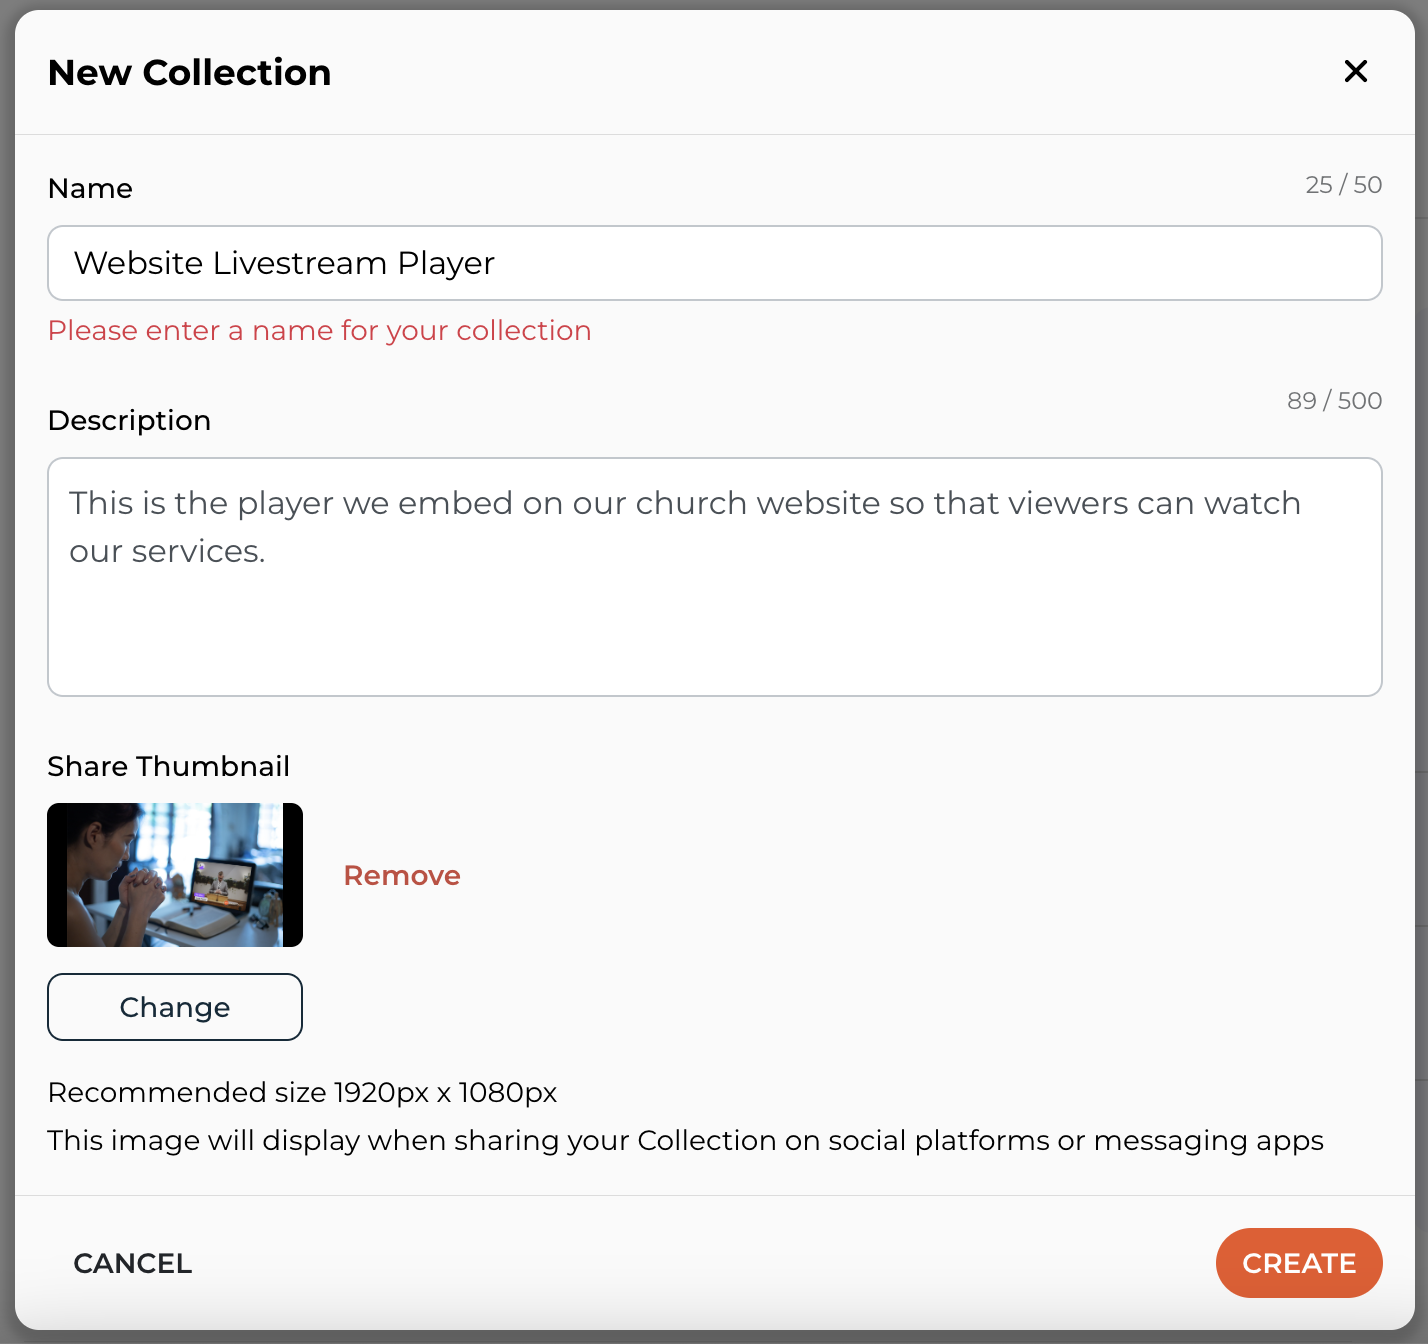The width and height of the screenshot is (1428, 1344).
Task: Click the 25/50 name character counter
Action: point(1344,184)
